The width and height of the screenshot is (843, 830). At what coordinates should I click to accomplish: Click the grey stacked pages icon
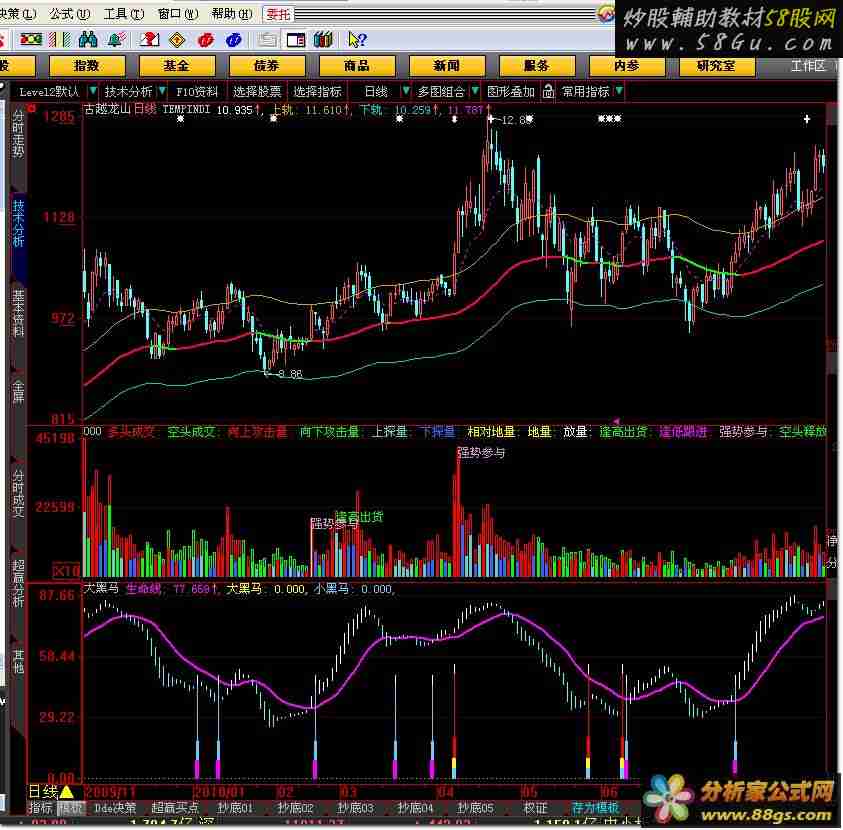267,40
